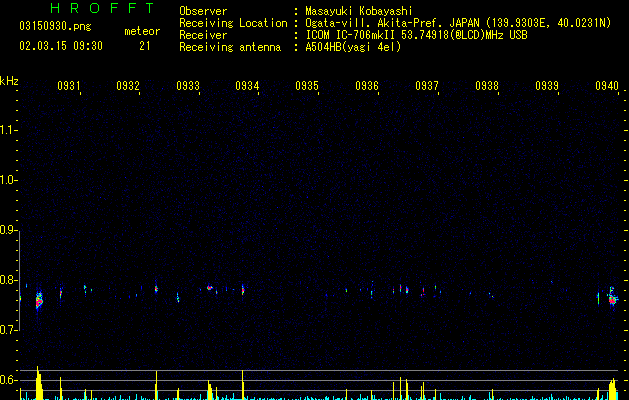Click the 0.6 kHz axis label
629x400 pixels.
coord(8,380)
